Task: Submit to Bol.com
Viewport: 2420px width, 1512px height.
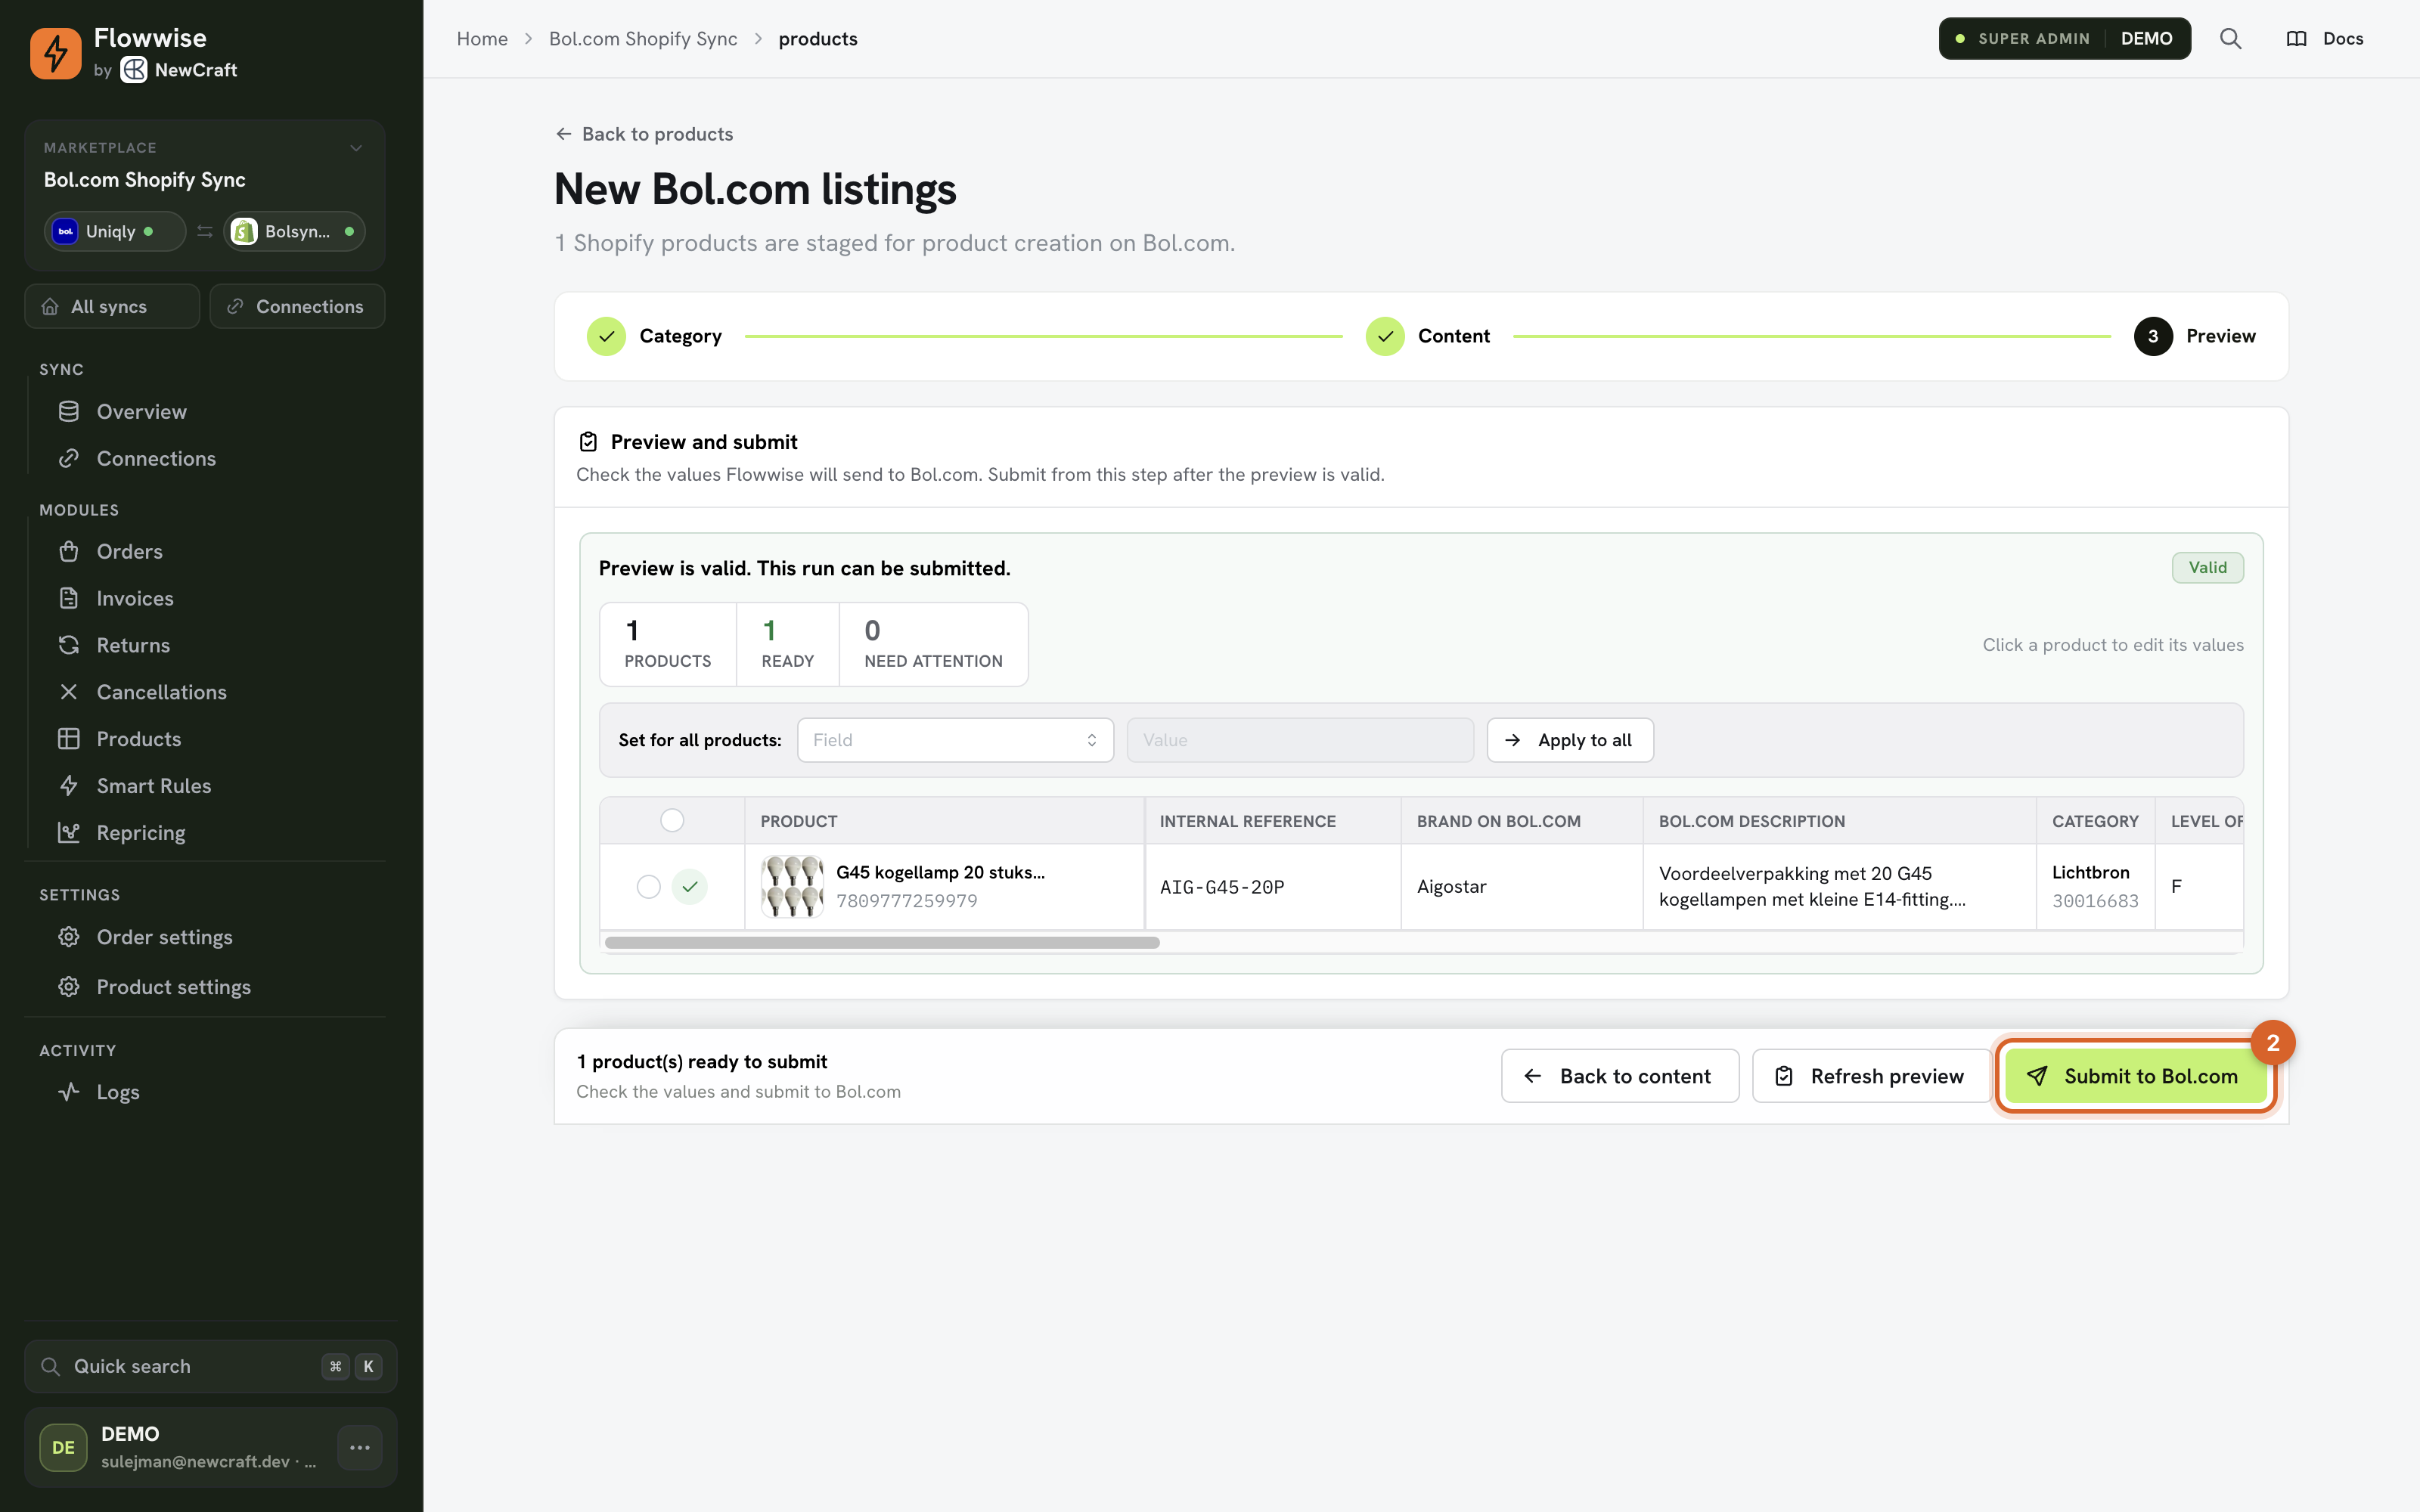Action: [2135, 1076]
